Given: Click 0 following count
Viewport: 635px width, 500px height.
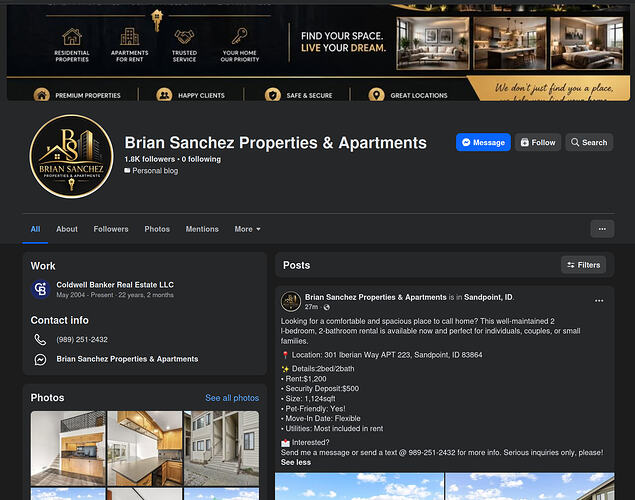Looking at the screenshot, I should tap(201, 159).
